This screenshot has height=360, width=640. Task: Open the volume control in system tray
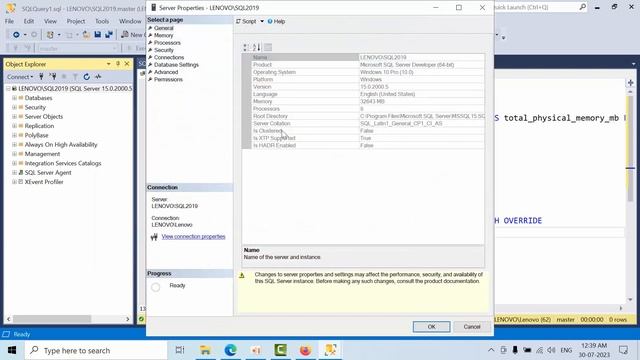(x=551, y=350)
